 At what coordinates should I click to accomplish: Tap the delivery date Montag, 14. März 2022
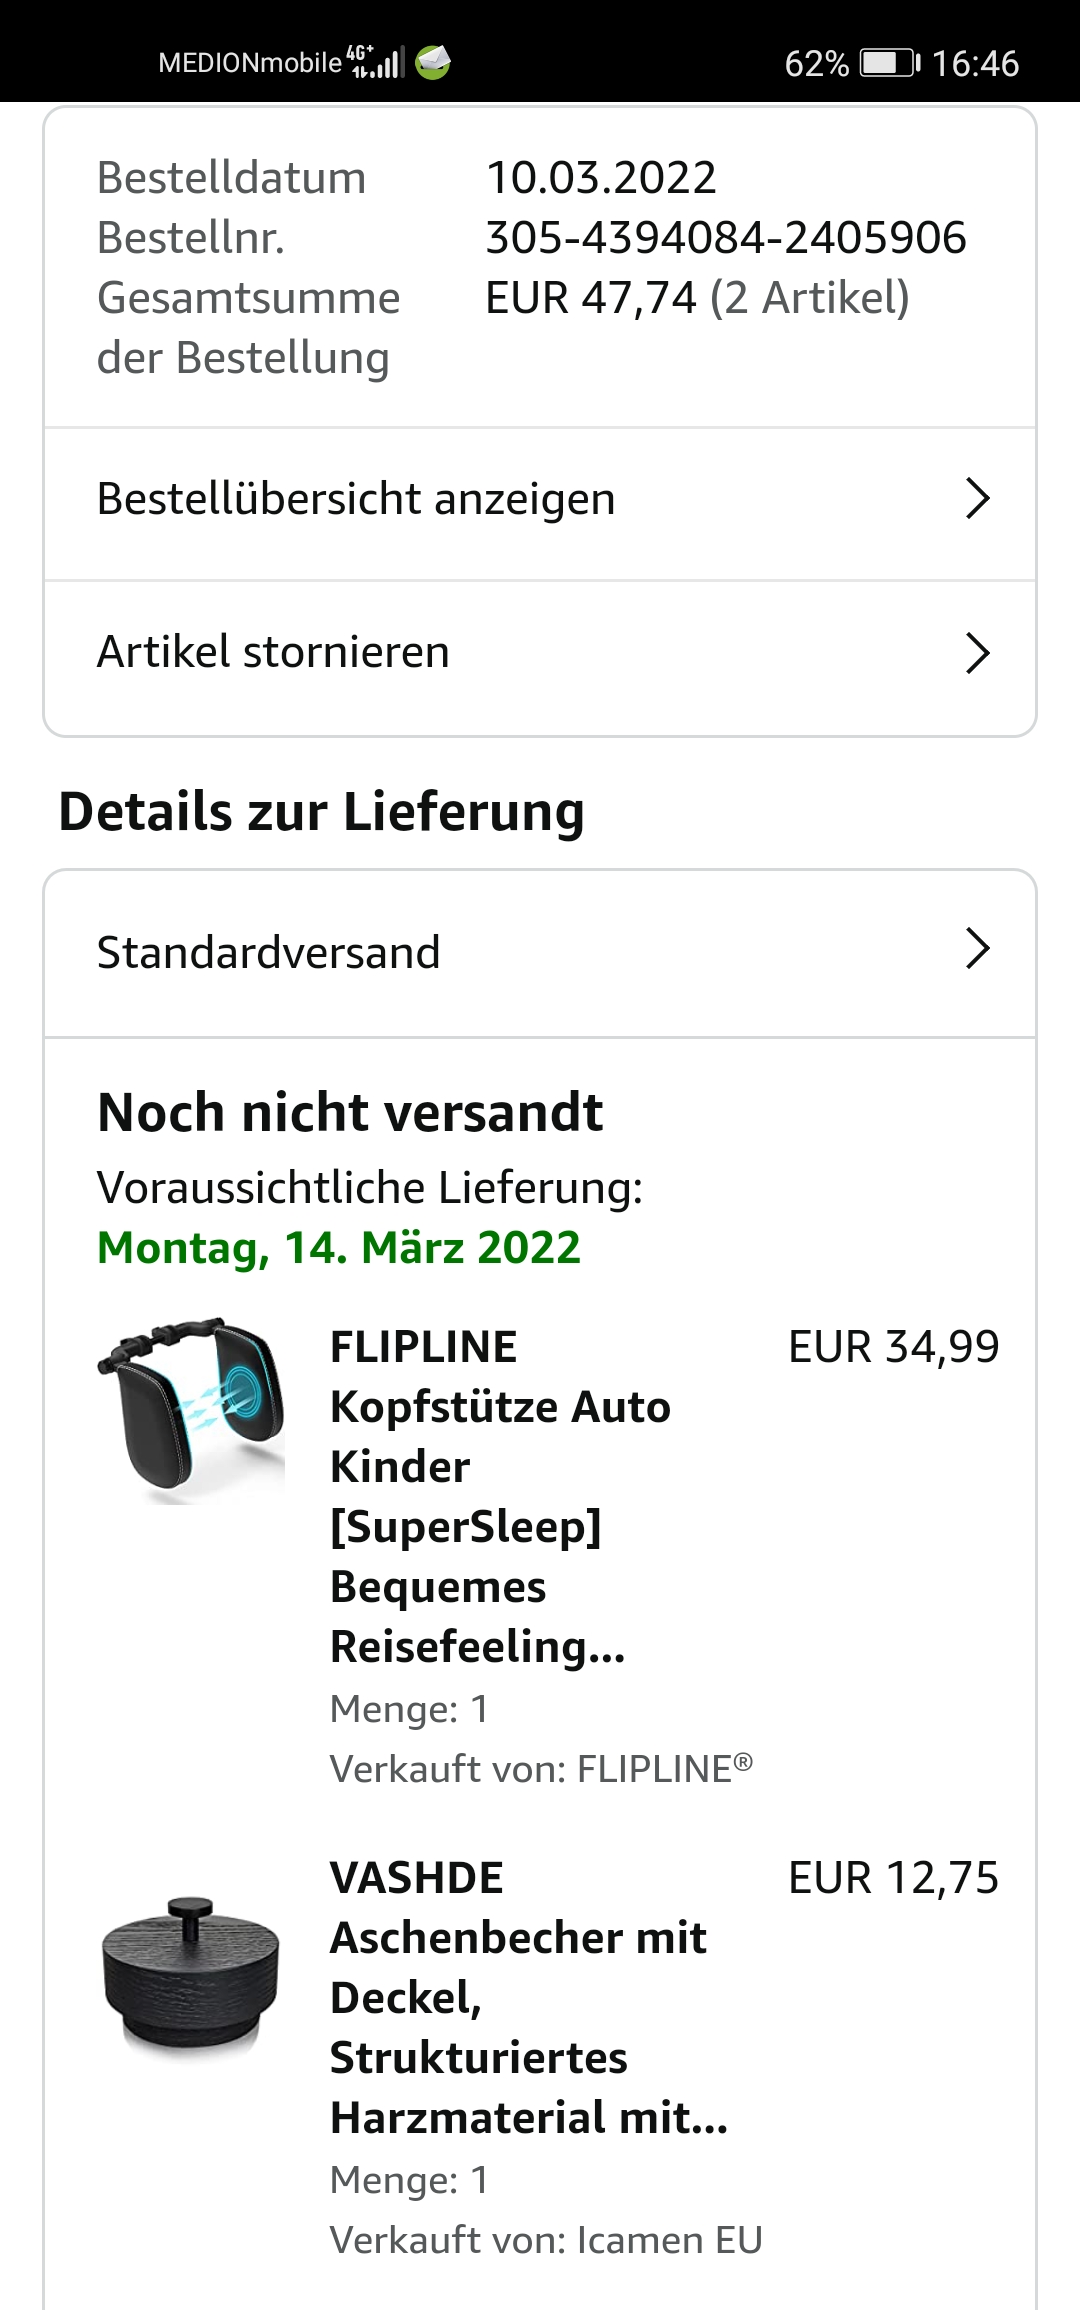pyautogui.click(x=339, y=1247)
